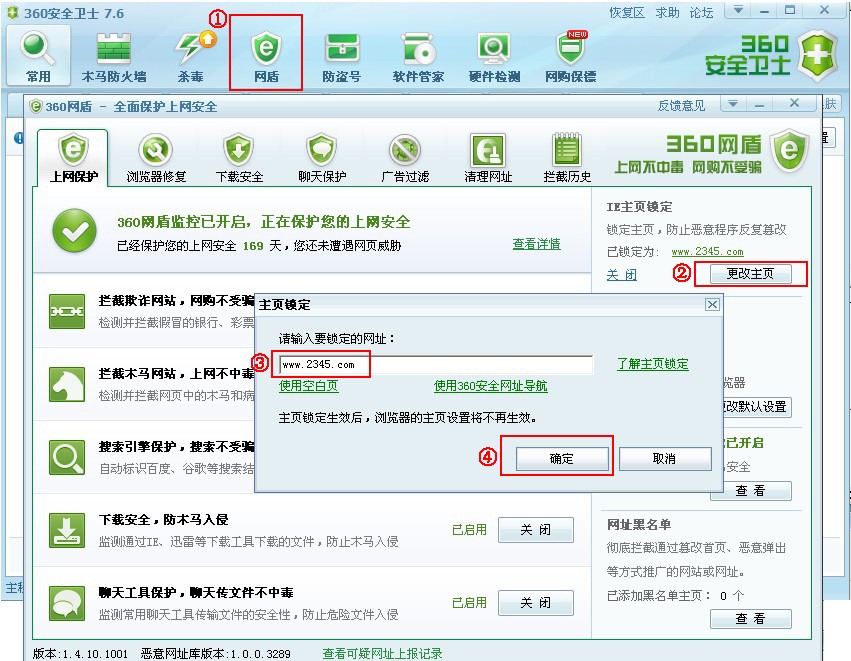The width and height of the screenshot is (851, 661).
Task: Click the 关闭 button in the 聊天工具保护 row
Action: pos(536,602)
